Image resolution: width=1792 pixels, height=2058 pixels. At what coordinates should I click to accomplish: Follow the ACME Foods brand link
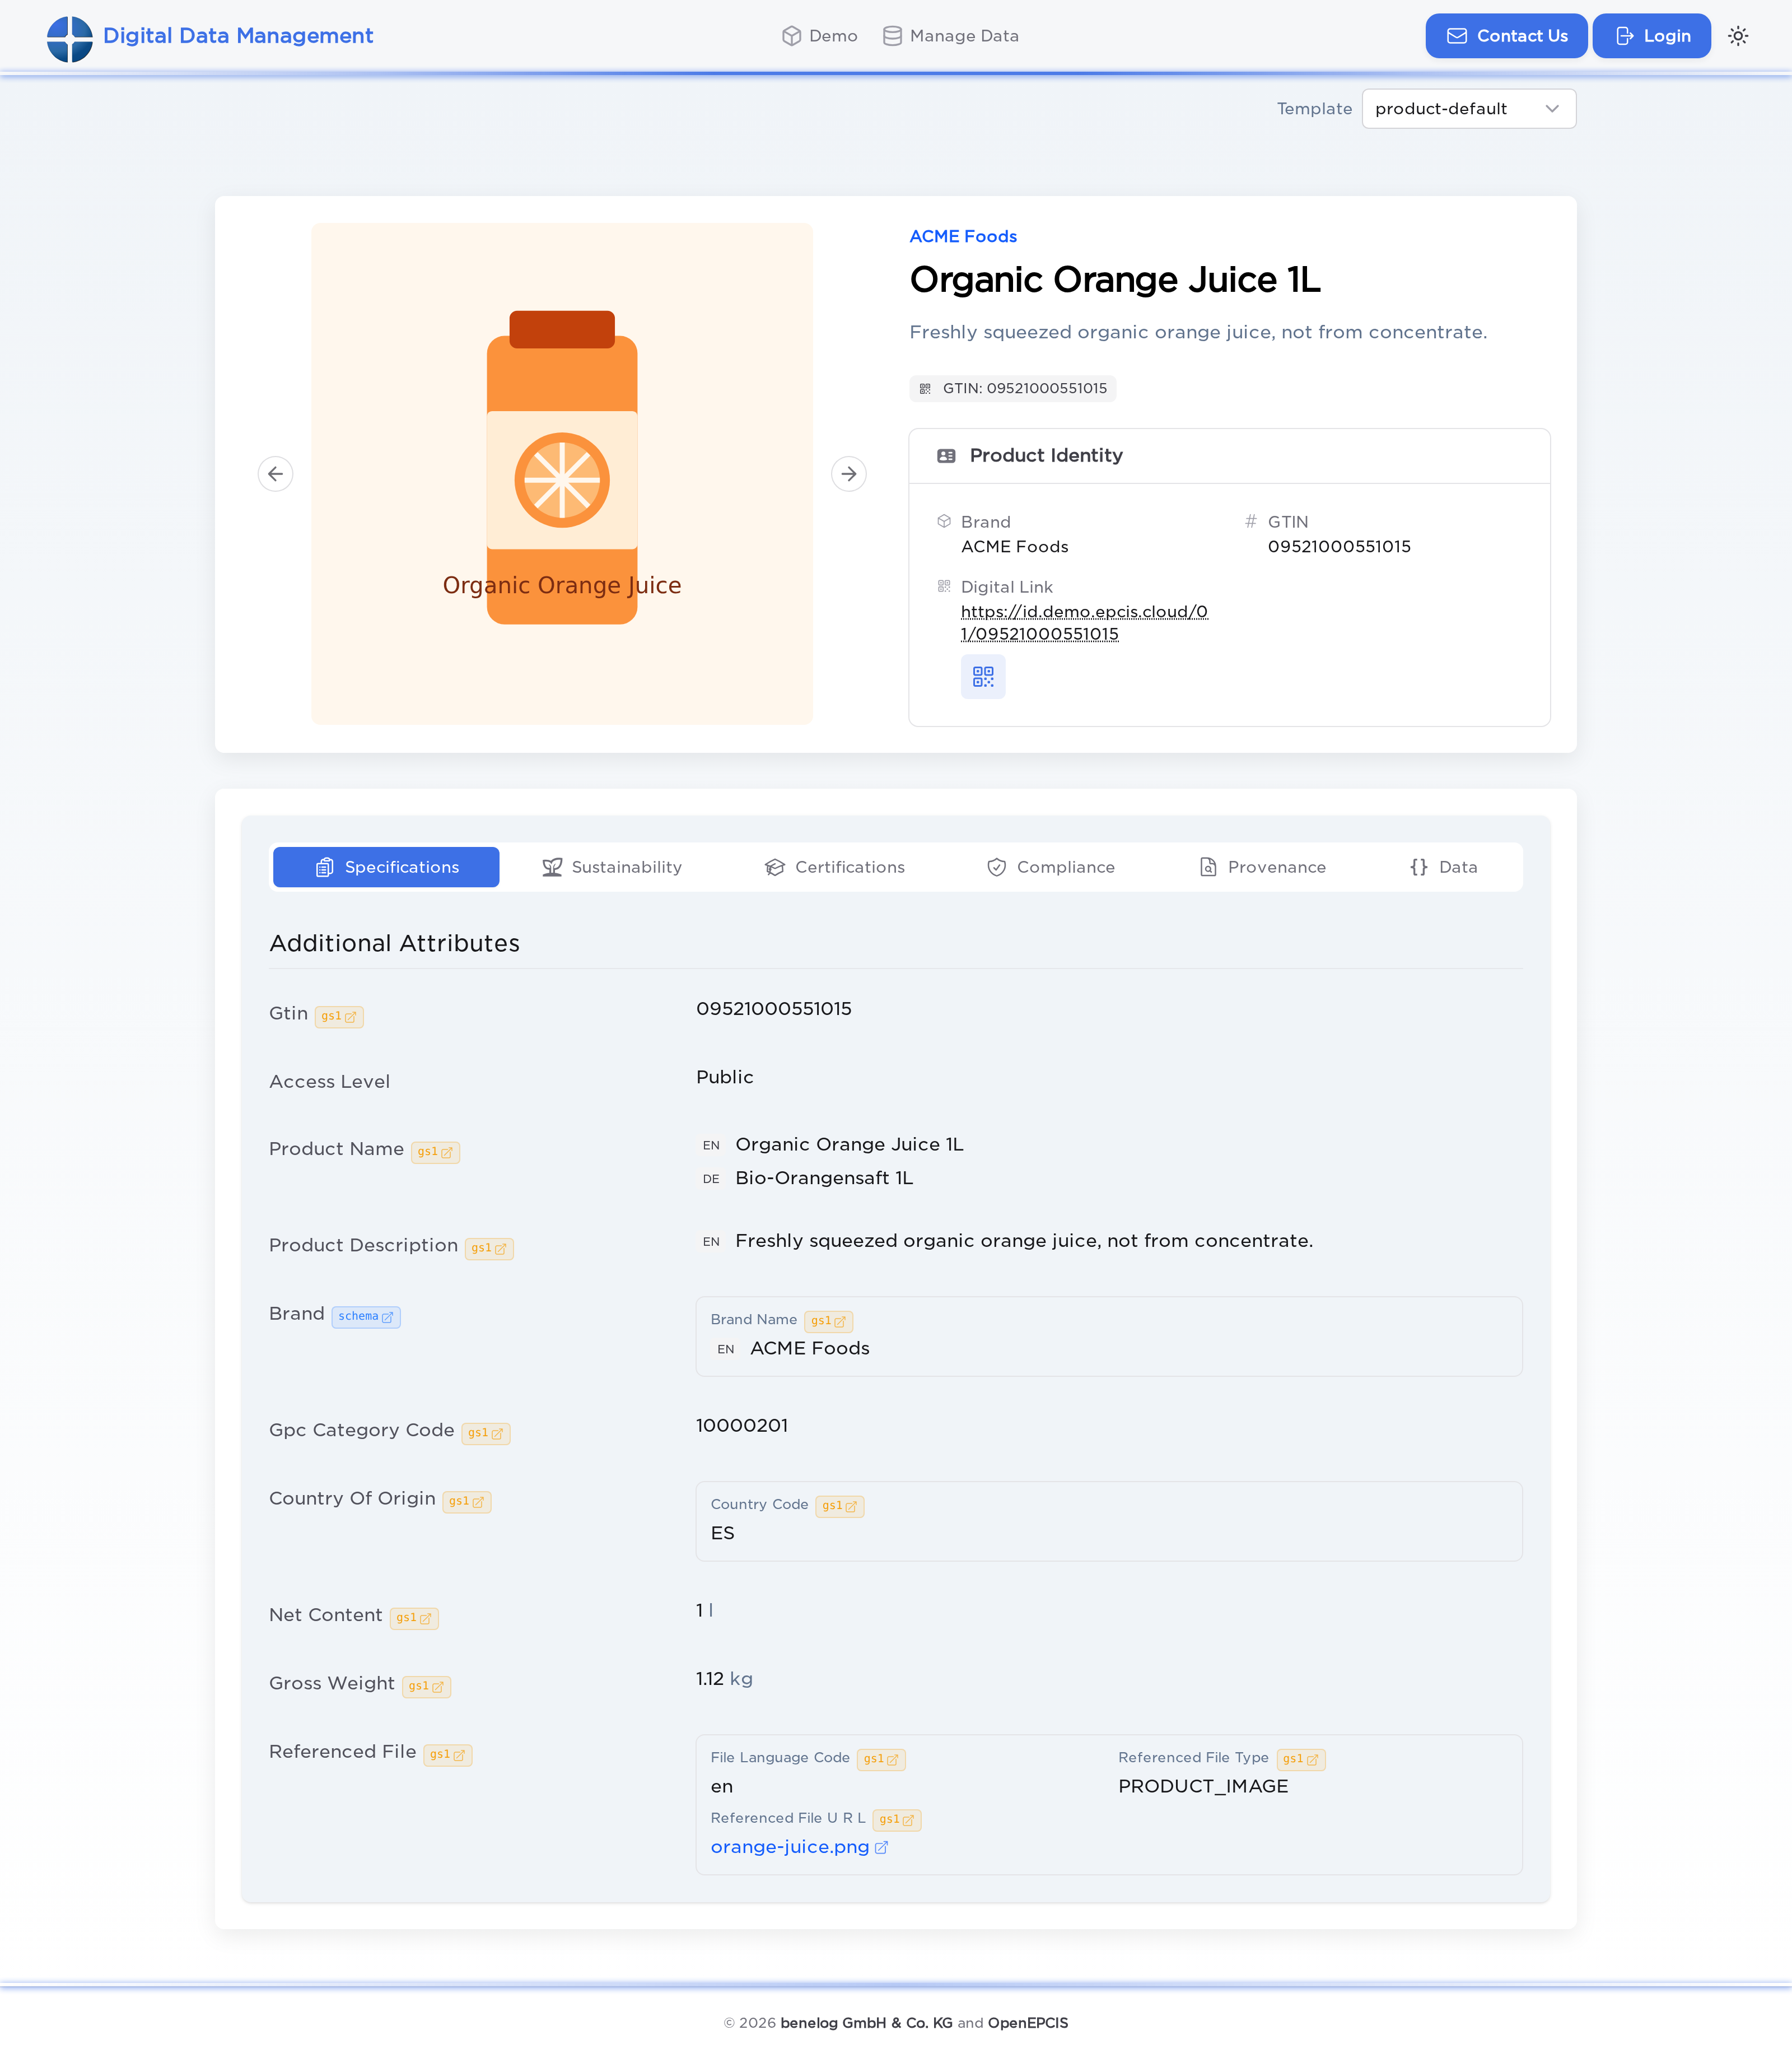963,237
